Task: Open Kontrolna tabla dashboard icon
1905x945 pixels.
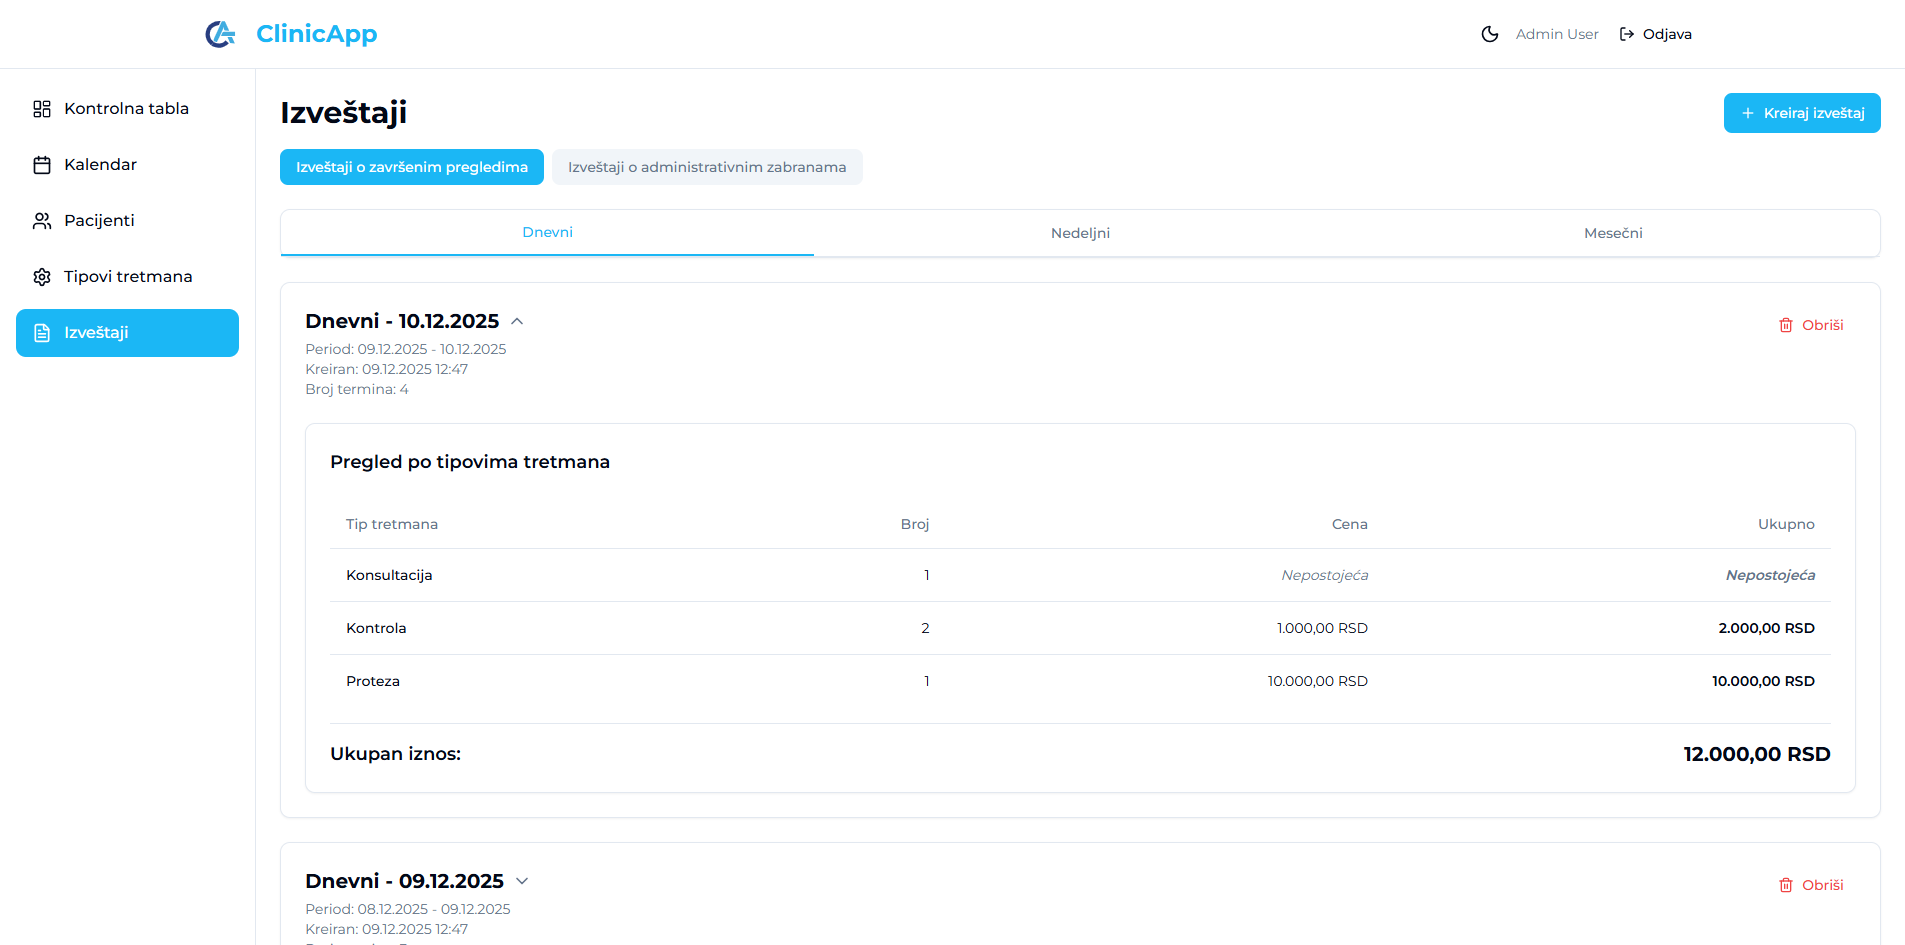Action: coord(42,109)
